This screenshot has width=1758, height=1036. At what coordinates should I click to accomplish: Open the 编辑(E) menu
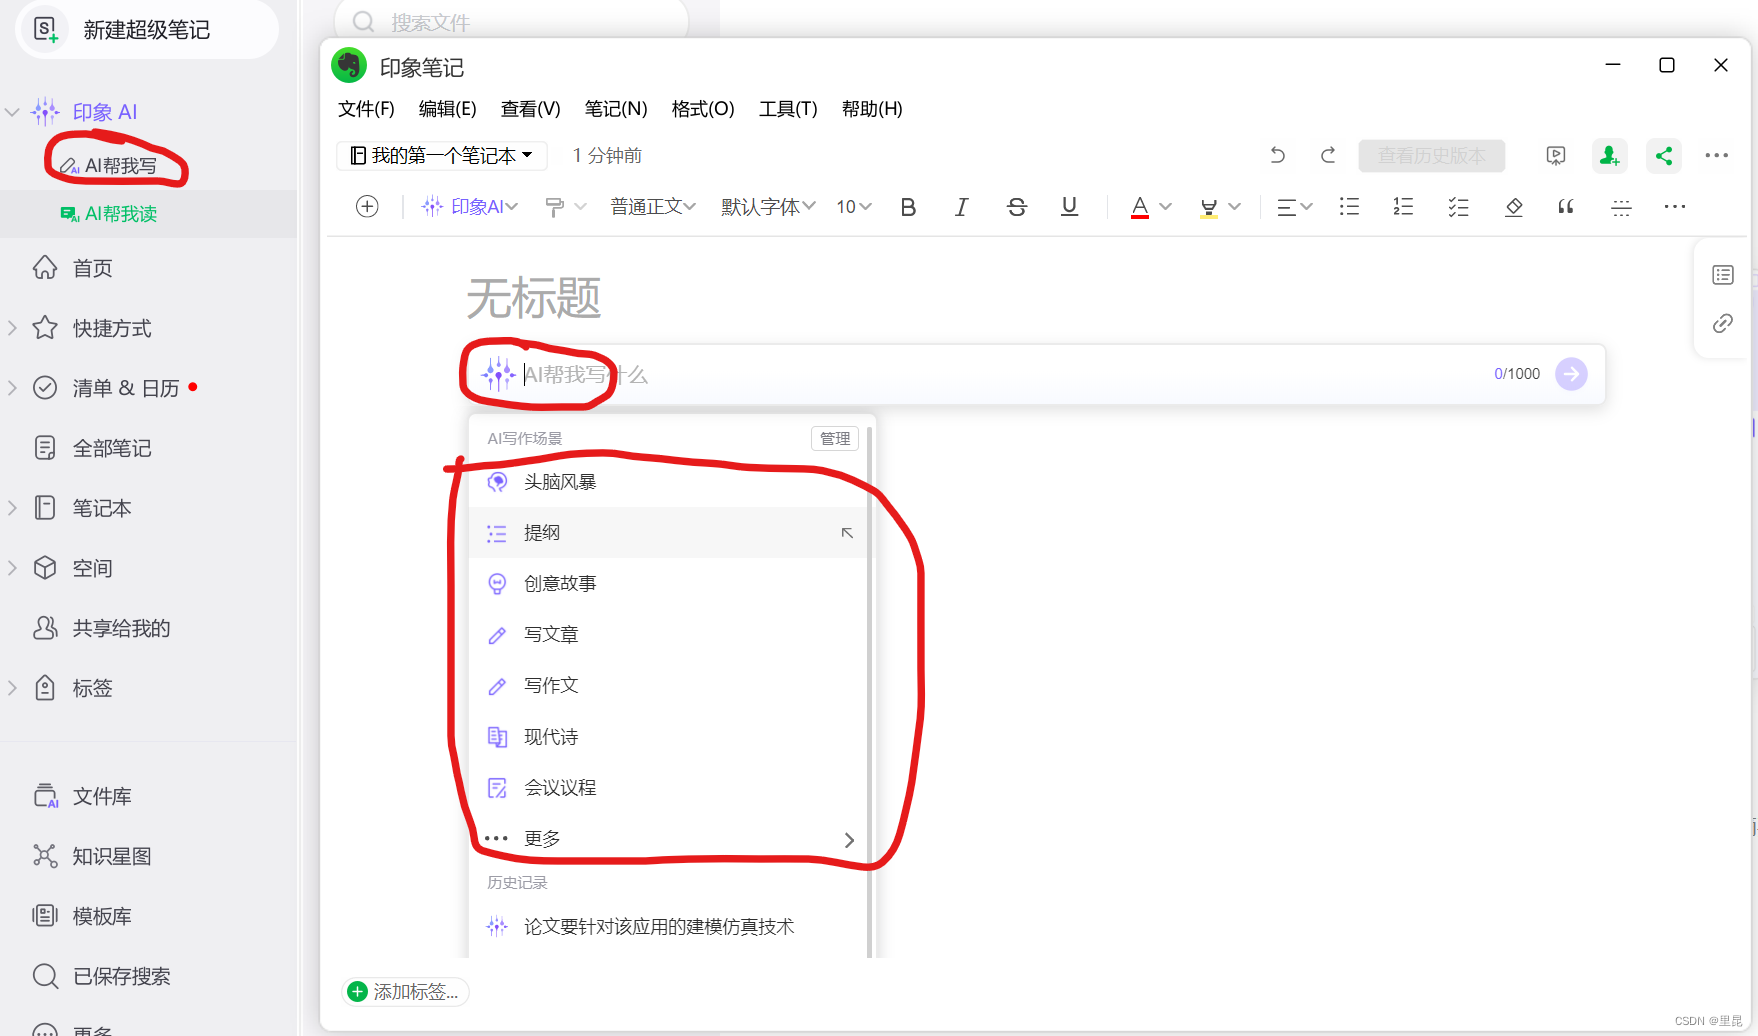click(447, 109)
